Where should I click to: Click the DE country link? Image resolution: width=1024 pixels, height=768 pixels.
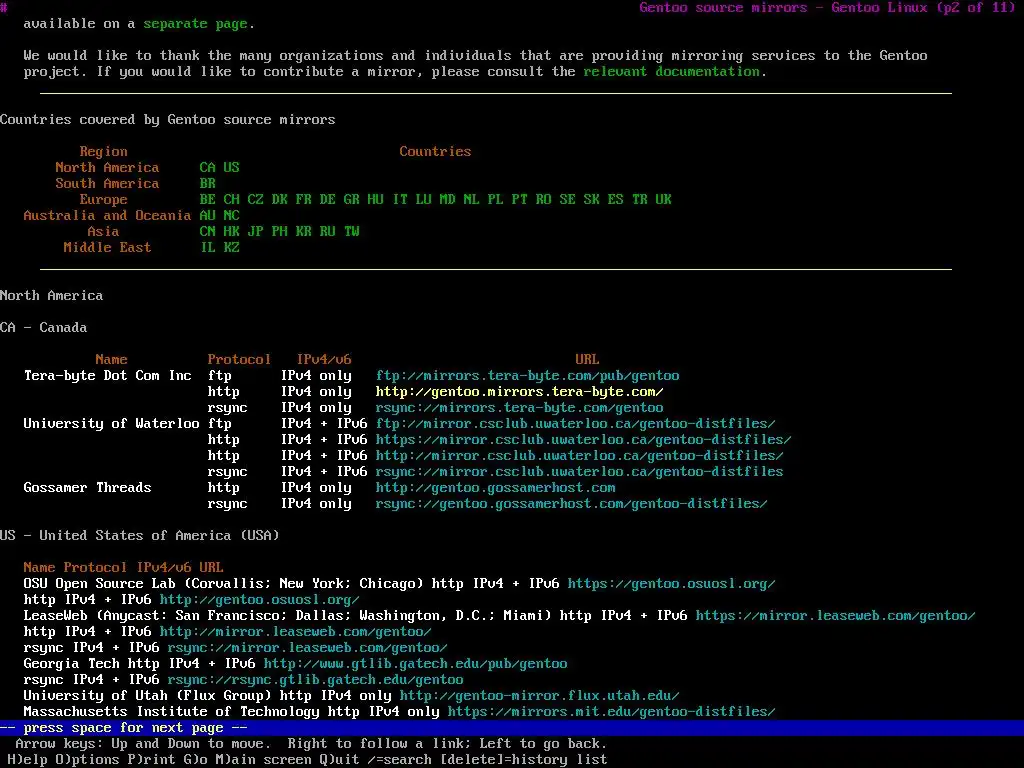[x=327, y=200]
